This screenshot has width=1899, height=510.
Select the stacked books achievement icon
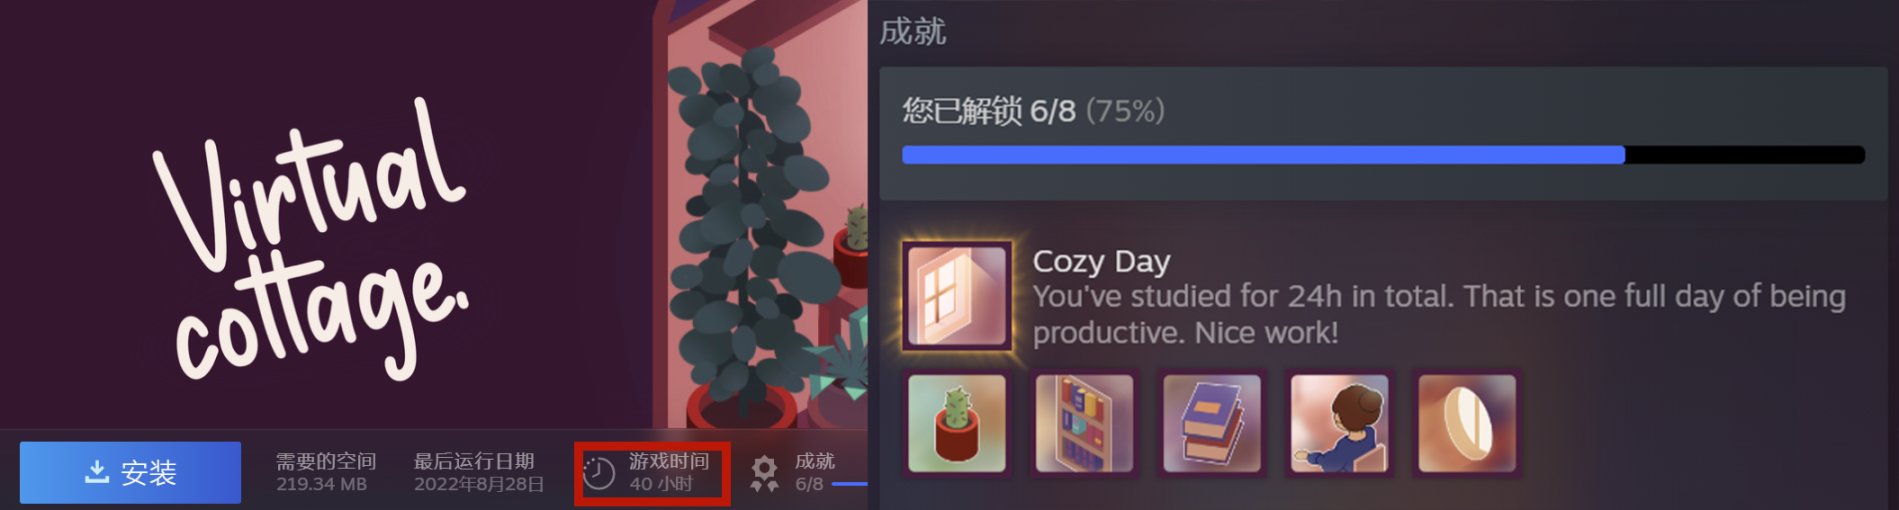[x=1212, y=423]
